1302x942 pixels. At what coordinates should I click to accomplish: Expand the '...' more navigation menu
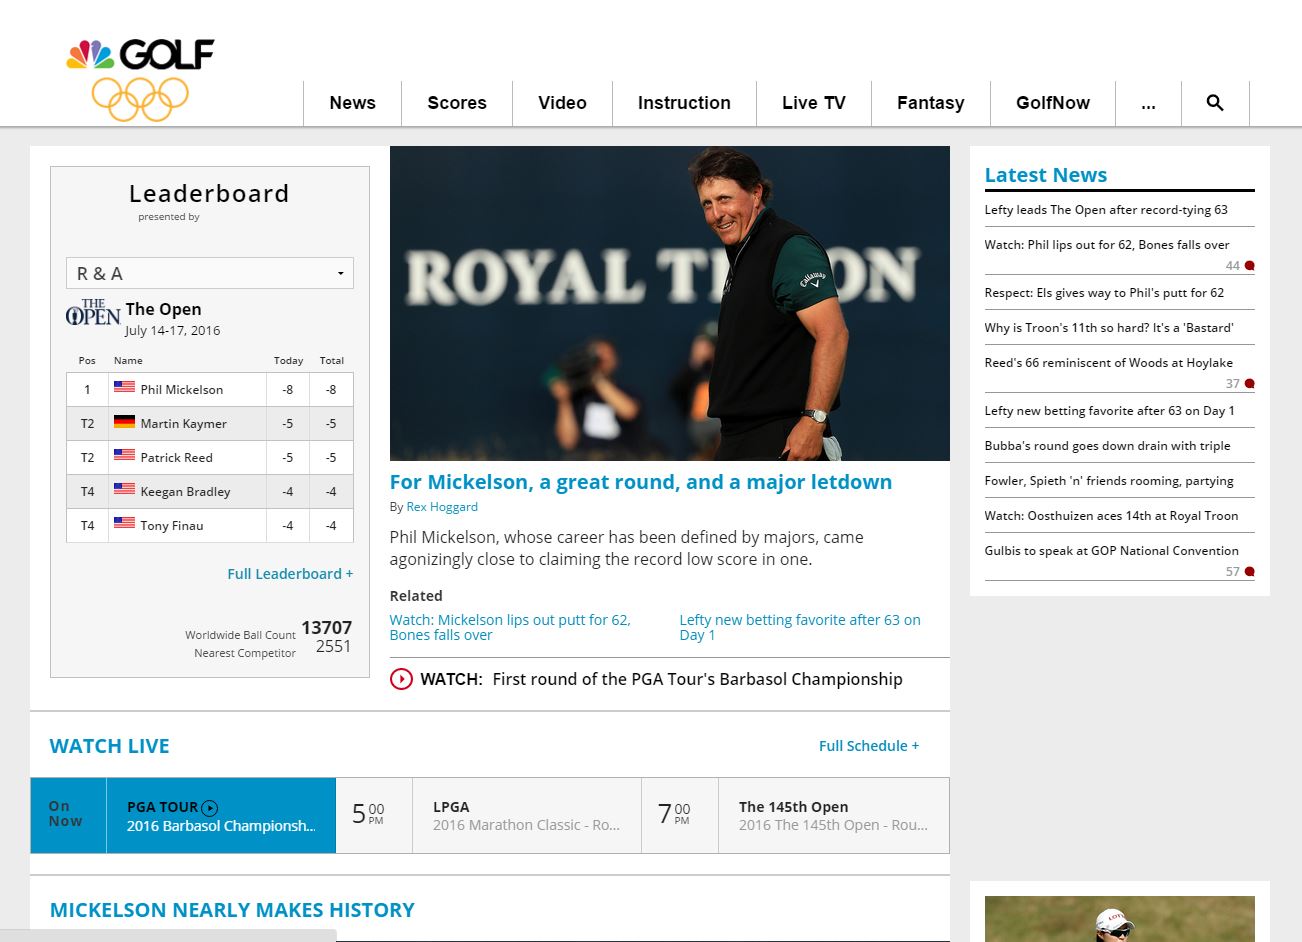[1148, 103]
